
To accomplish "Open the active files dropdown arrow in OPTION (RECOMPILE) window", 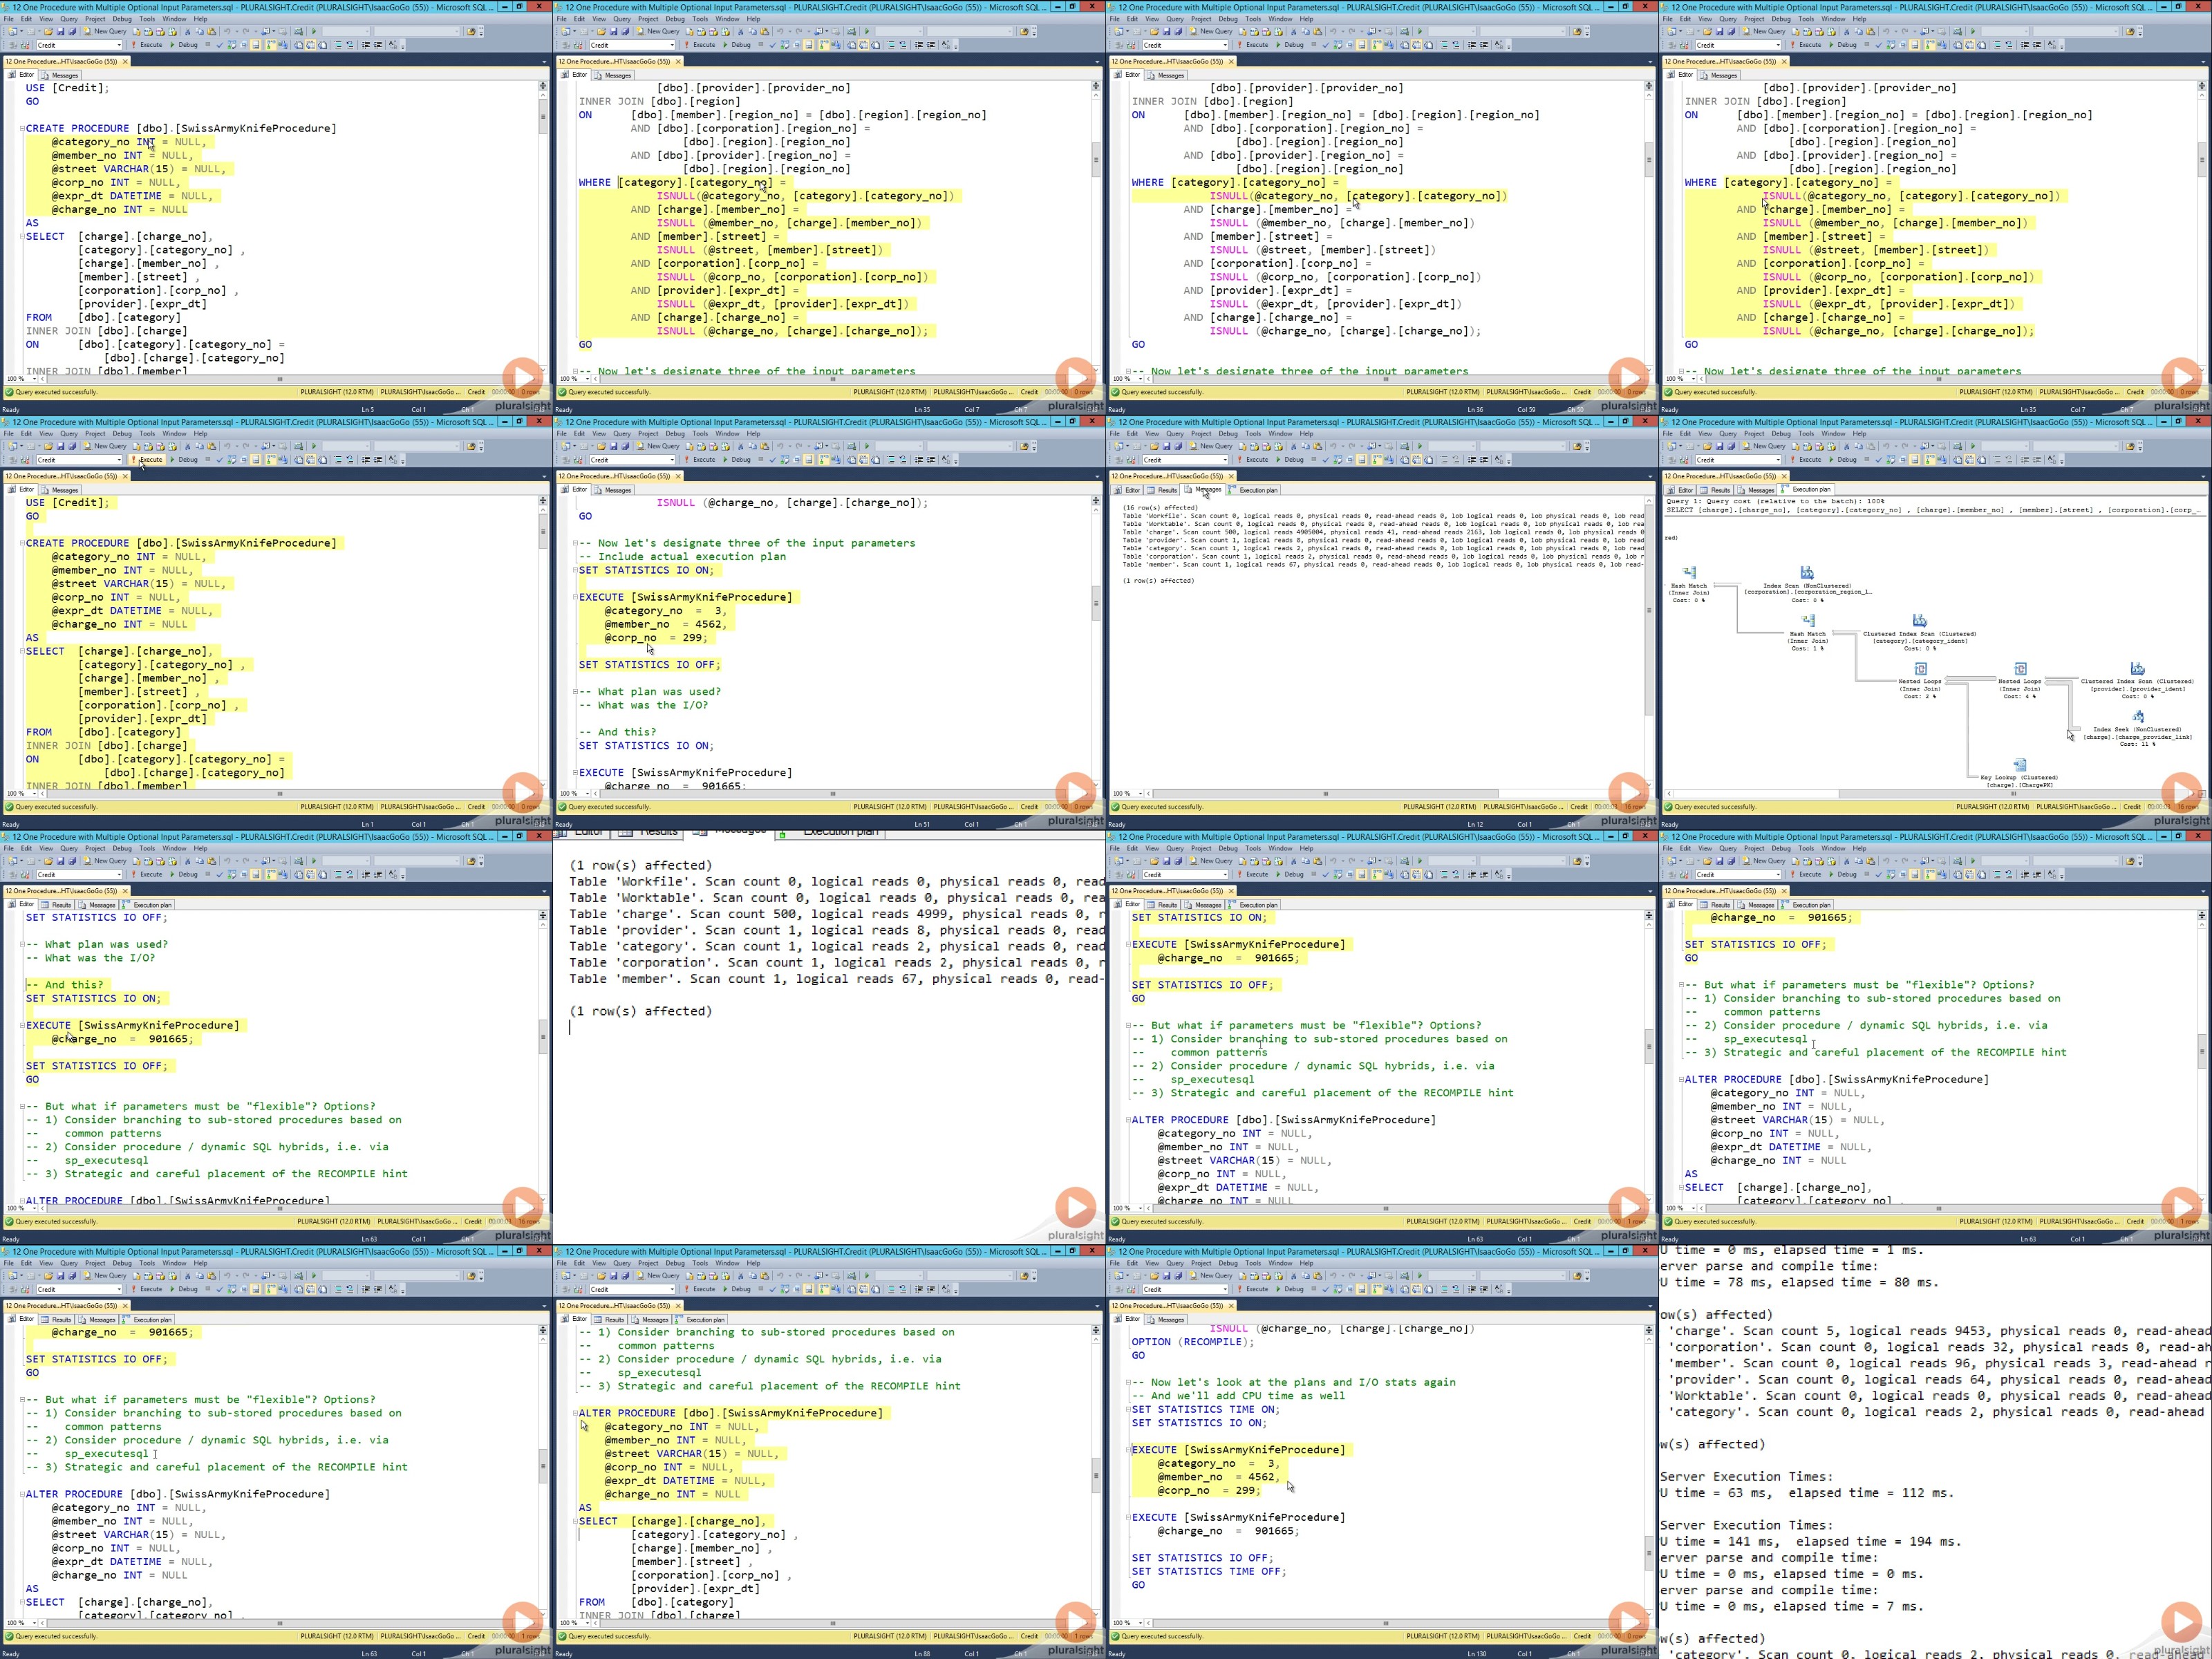I will 1650,1306.
